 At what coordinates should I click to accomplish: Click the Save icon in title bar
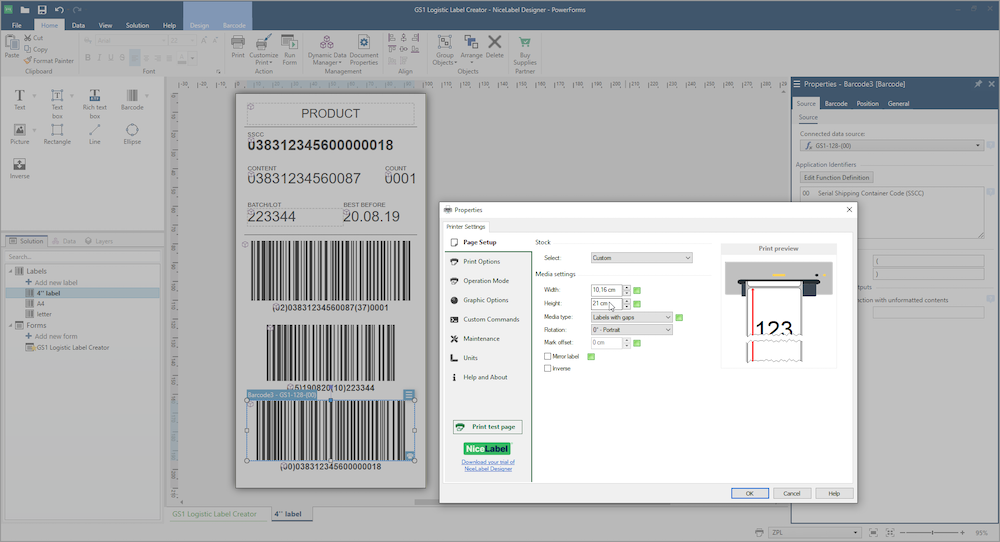point(42,9)
